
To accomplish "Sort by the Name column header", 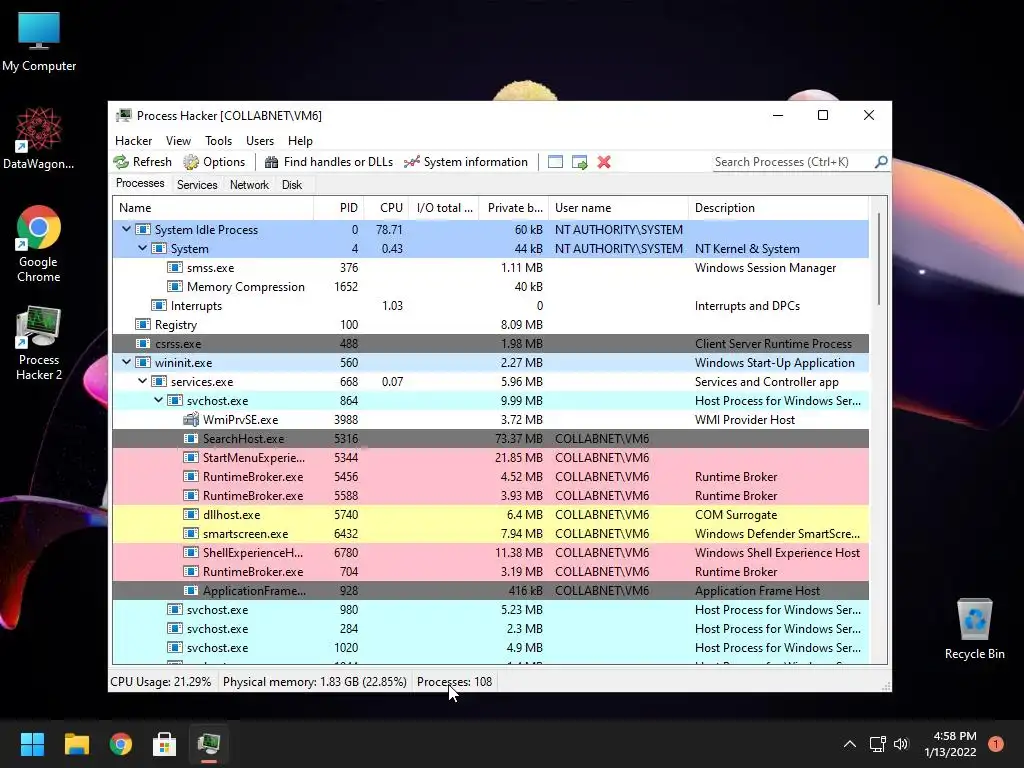I will [213, 208].
